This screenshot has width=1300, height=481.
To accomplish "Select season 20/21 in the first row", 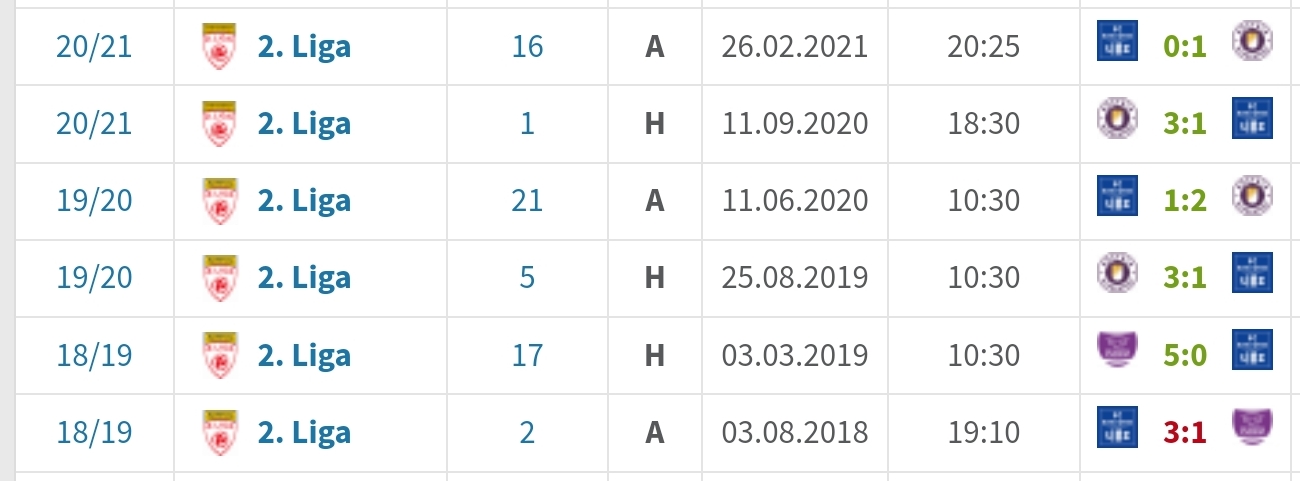I will pyautogui.click(x=94, y=47).
